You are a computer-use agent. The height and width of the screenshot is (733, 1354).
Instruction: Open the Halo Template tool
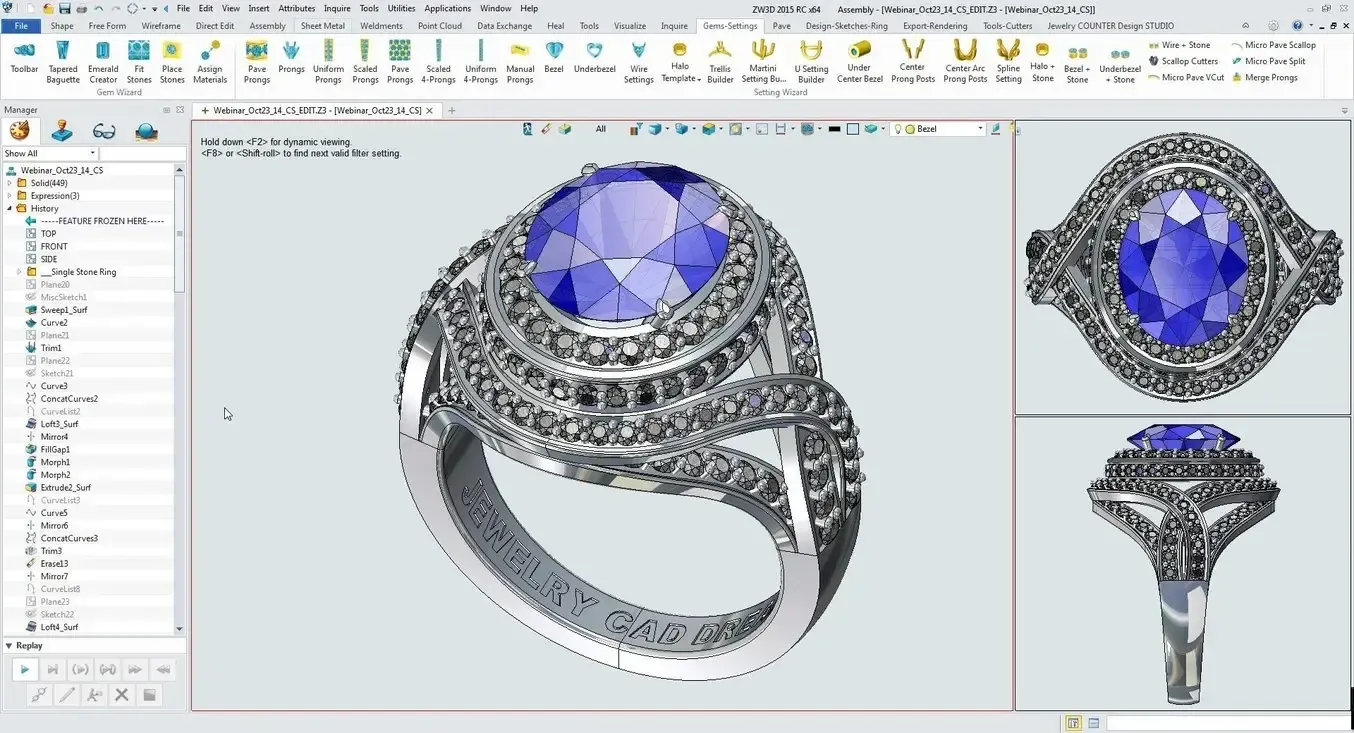[x=680, y=60]
